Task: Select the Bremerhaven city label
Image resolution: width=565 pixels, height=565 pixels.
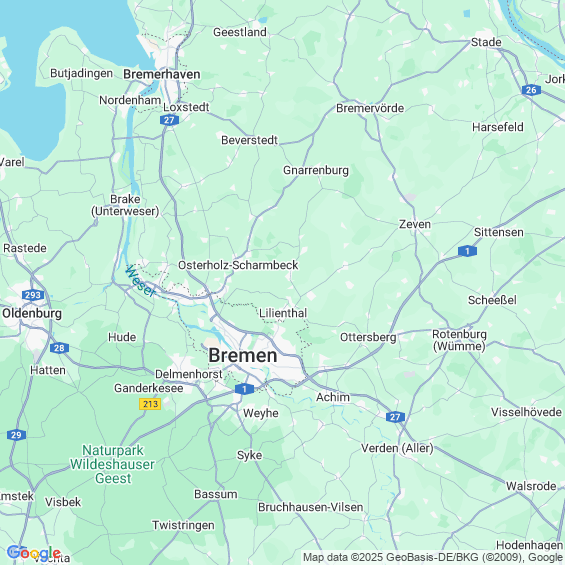Action: click(162, 74)
